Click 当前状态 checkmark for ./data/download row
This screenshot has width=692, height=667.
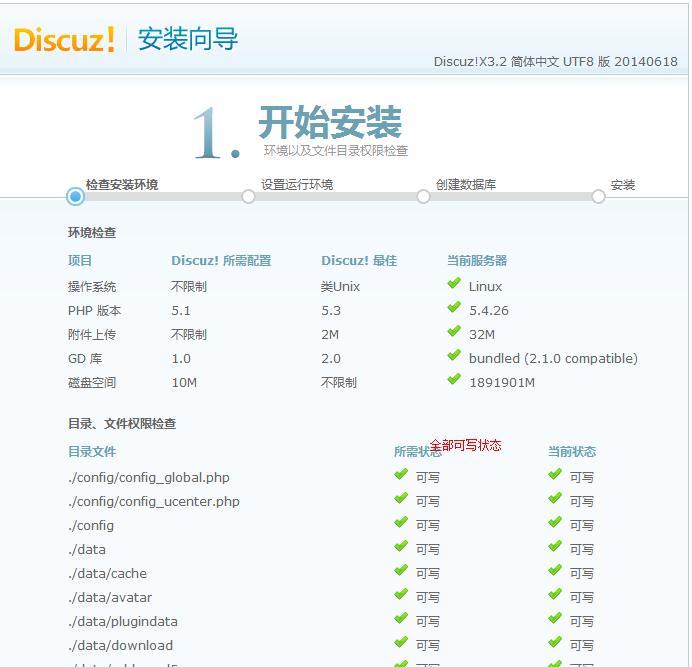tap(555, 642)
